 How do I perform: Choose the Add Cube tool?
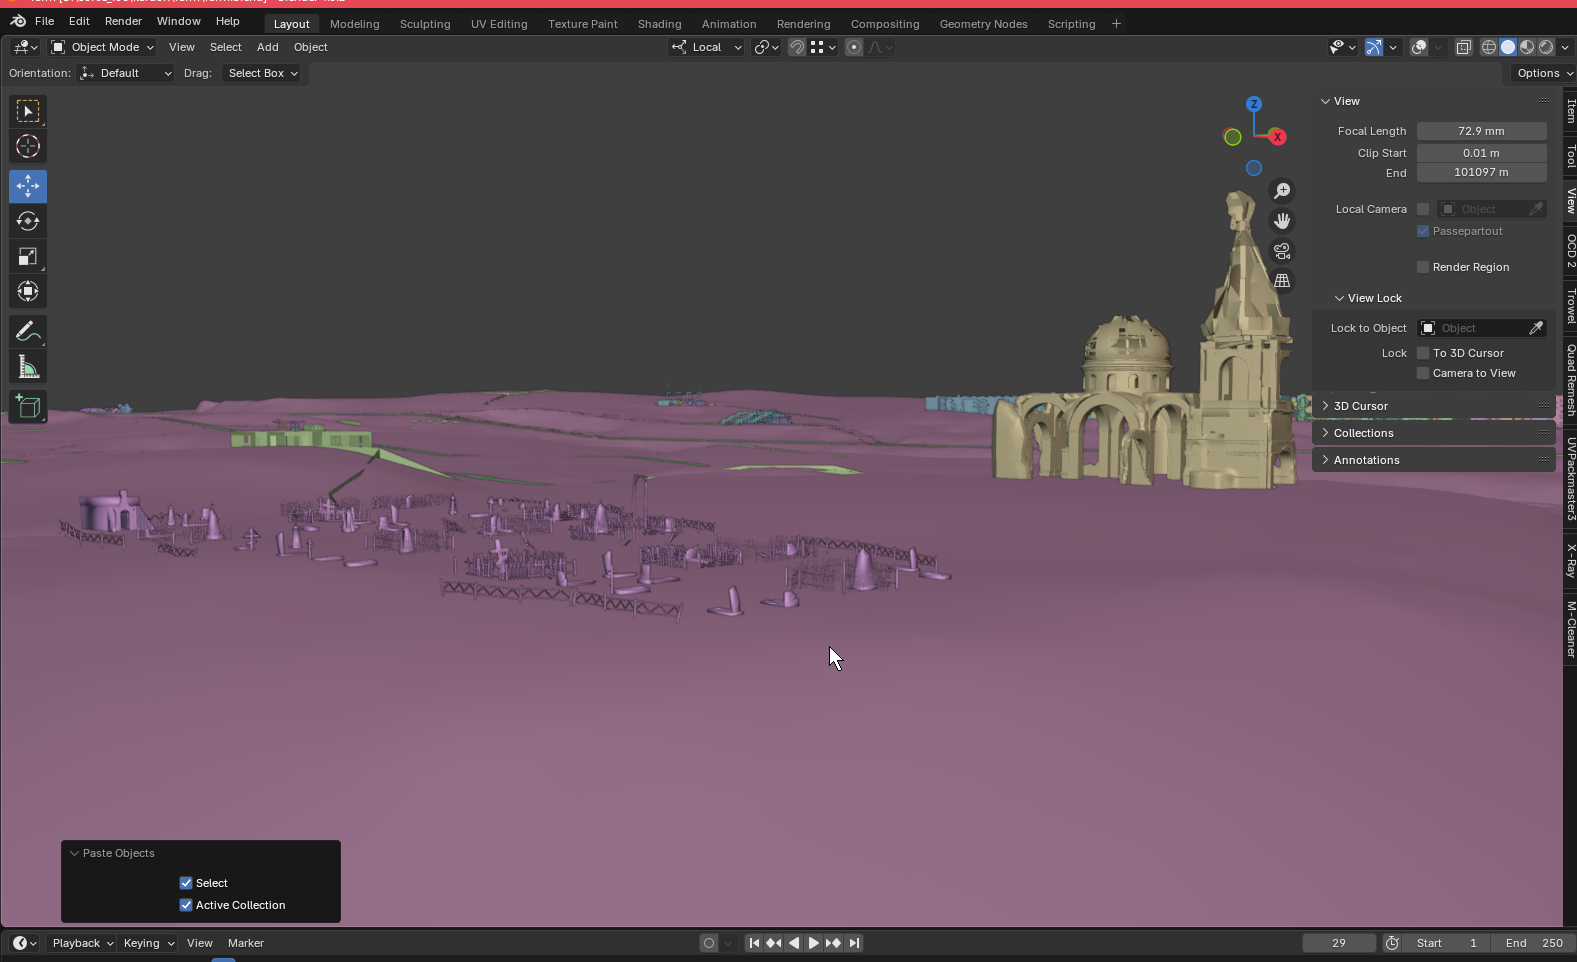click(28, 407)
